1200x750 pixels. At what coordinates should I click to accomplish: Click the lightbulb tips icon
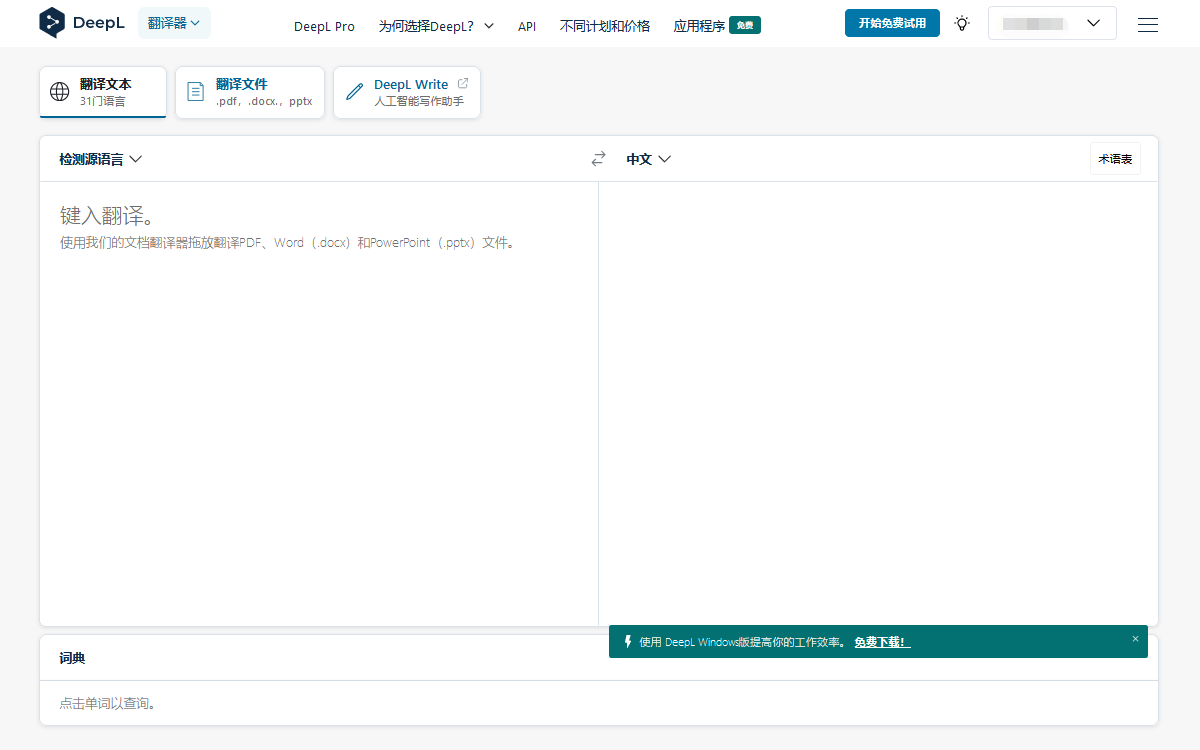pos(962,23)
